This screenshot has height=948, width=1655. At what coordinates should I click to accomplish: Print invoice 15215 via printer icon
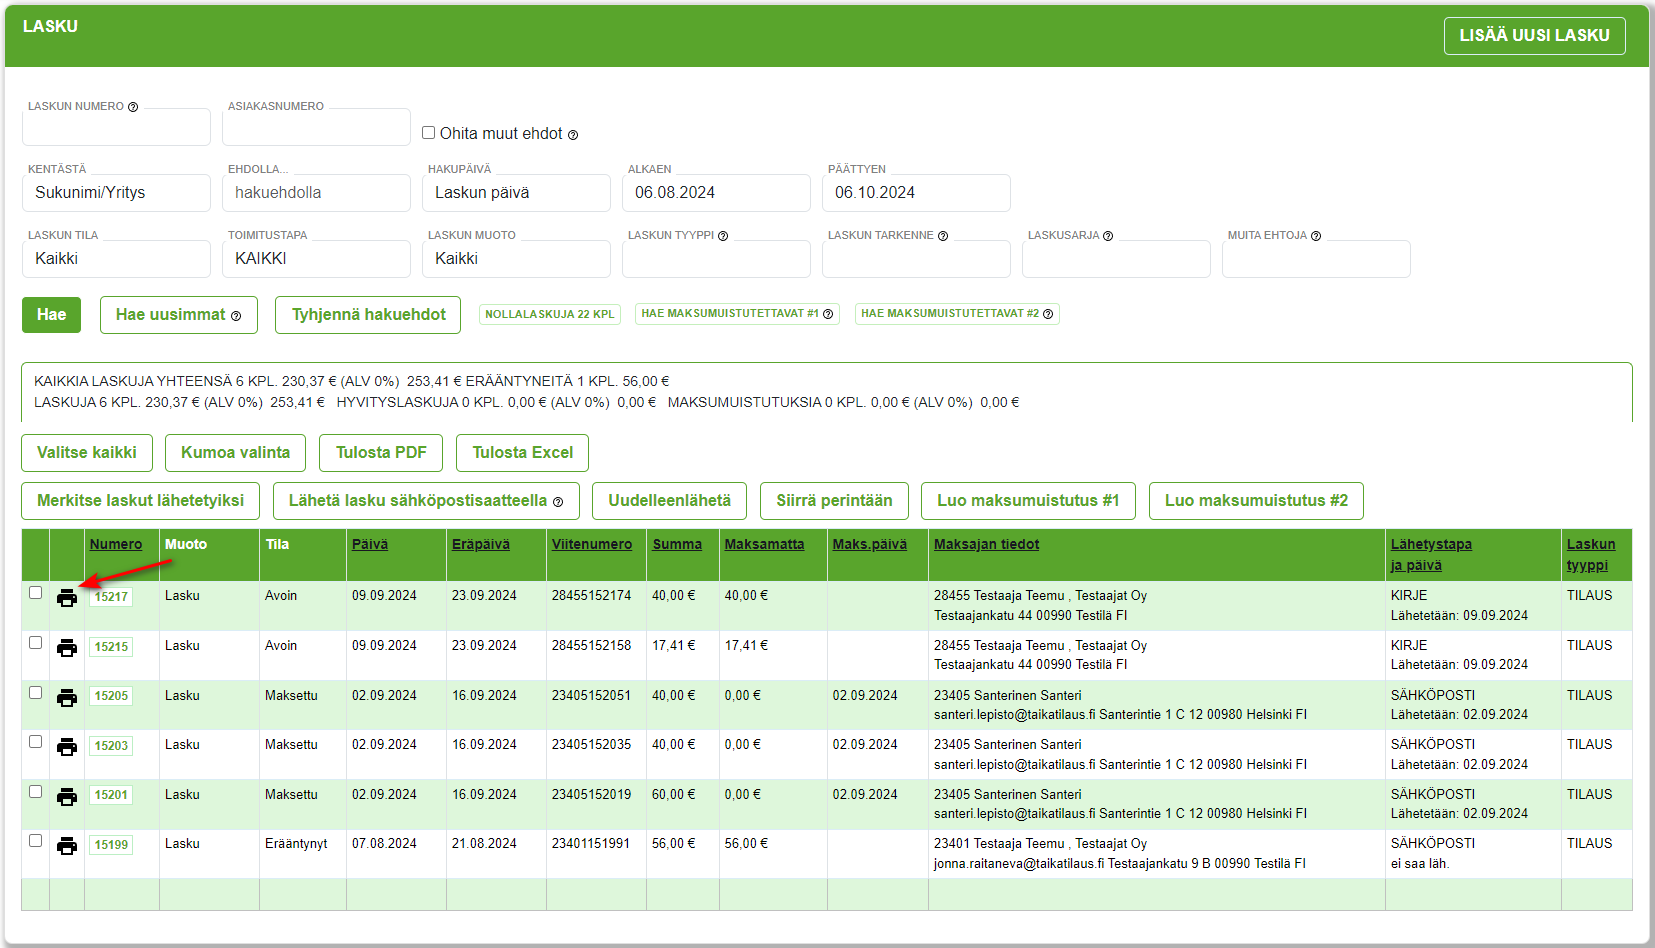(x=67, y=648)
